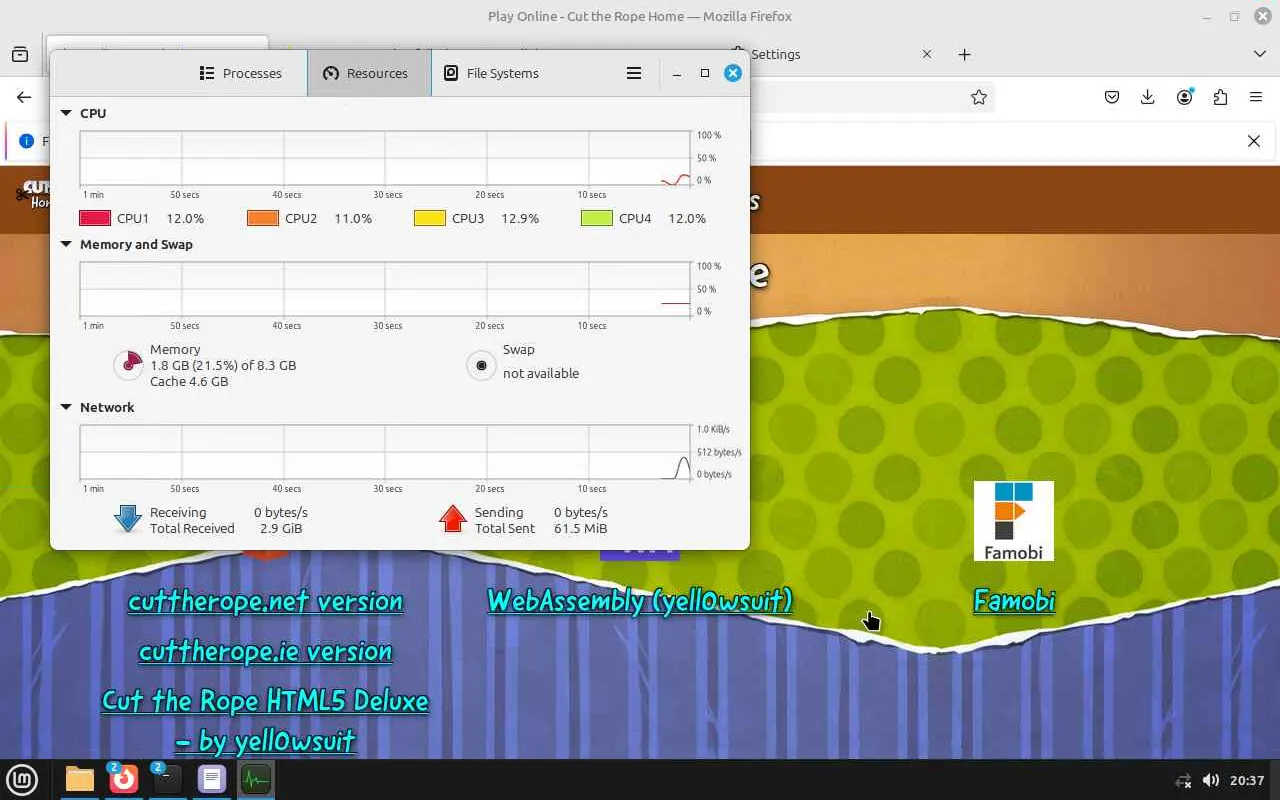Open the Terminal from the taskbar
Image resolution: width=1280 pixels, height=800 pixels.
(x=168, y=778)
